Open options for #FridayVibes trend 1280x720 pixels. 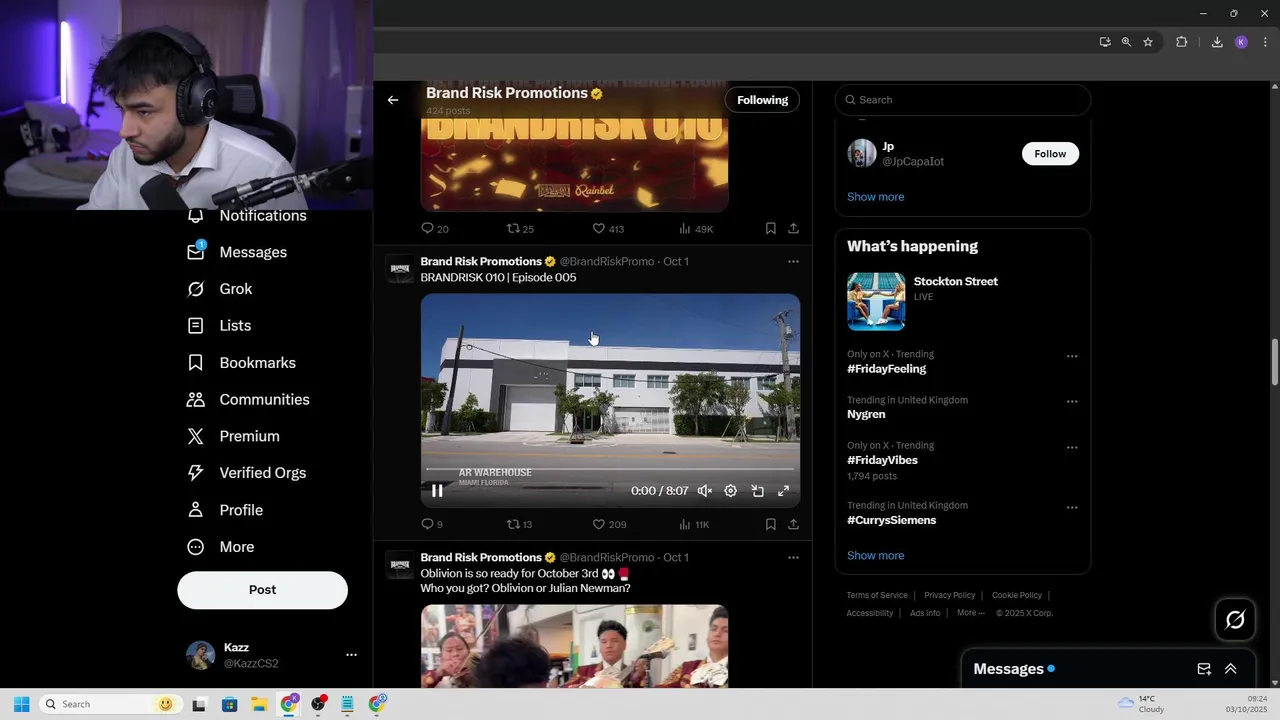click(x=1072, y=448)
